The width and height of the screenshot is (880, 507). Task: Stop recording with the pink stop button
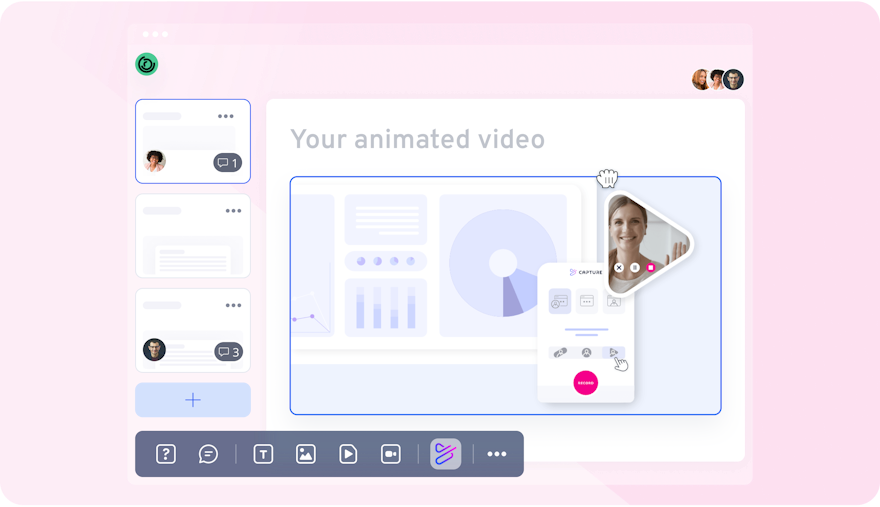pos(651,268)
